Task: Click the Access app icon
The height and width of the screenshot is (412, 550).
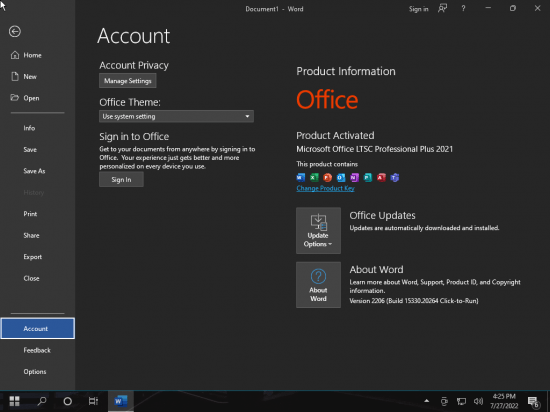Action: tap(381, 177)
